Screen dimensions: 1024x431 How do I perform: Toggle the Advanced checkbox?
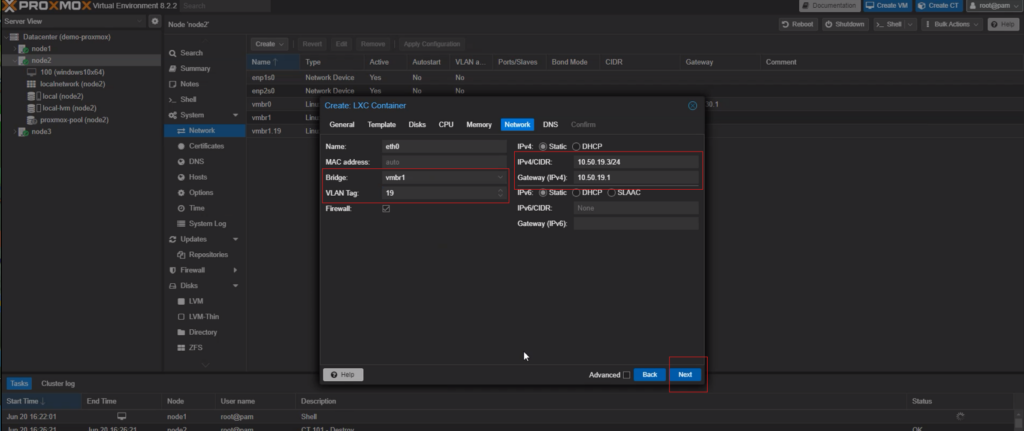pyautogui.click(x=626, y=375)
